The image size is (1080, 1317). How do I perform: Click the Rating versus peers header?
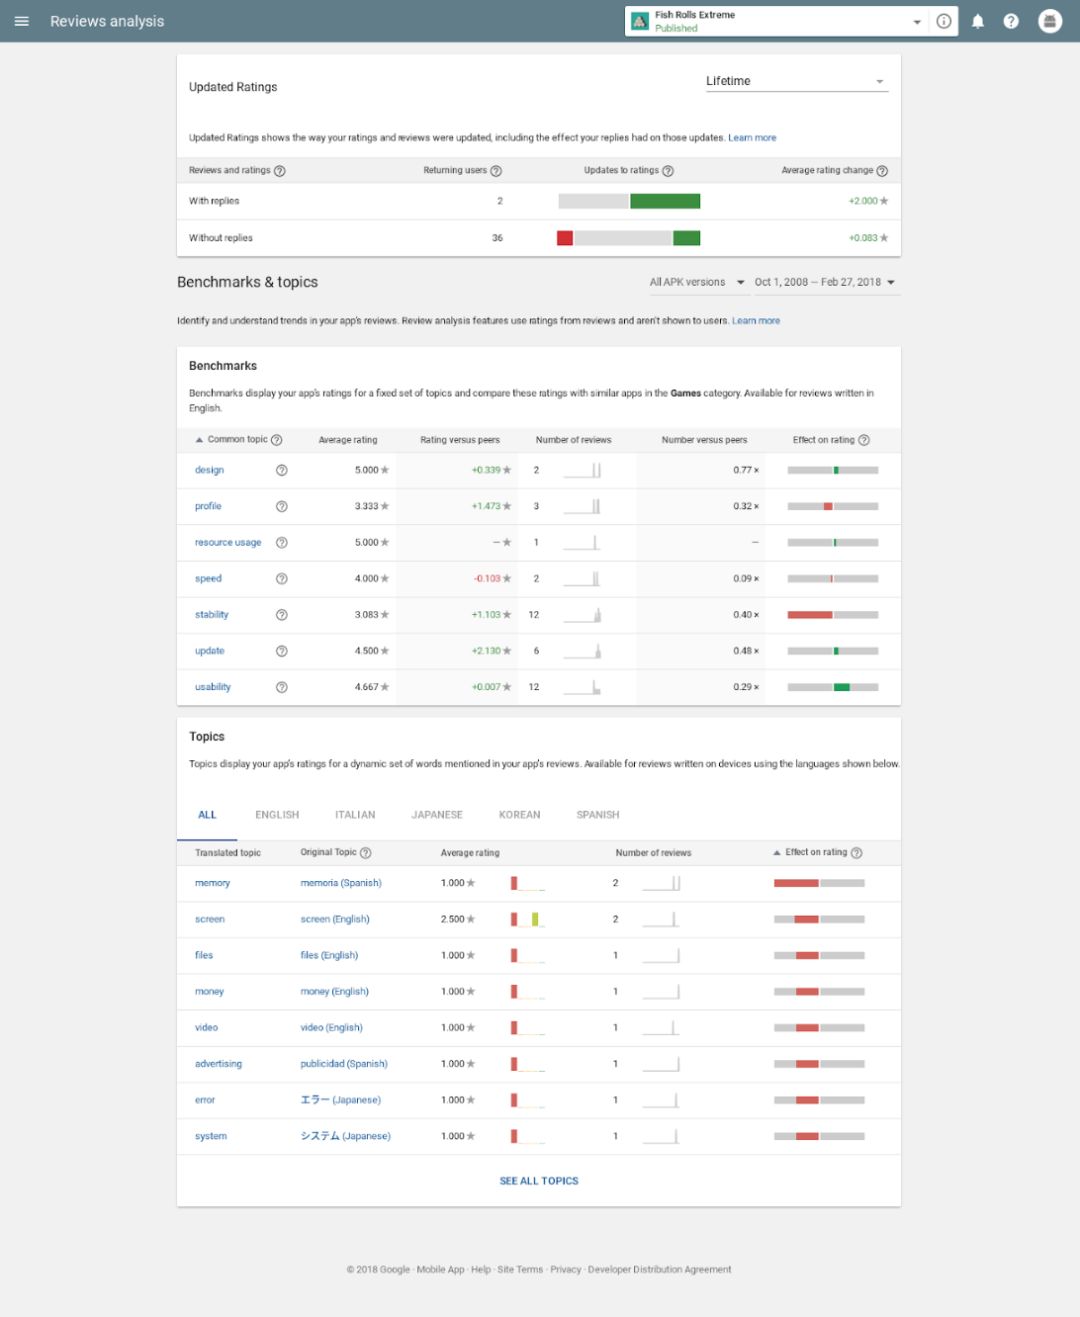click(x=460, y=440)
